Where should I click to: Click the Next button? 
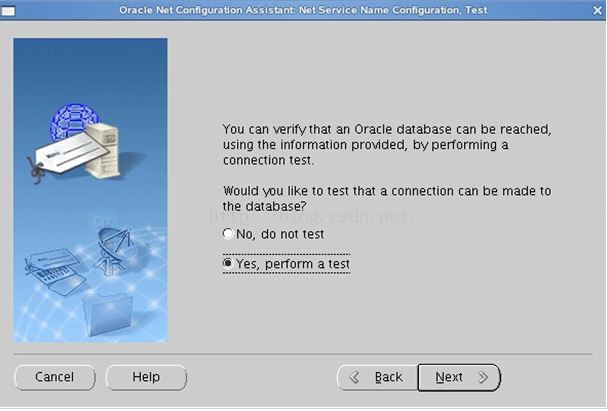pos(459,377)
